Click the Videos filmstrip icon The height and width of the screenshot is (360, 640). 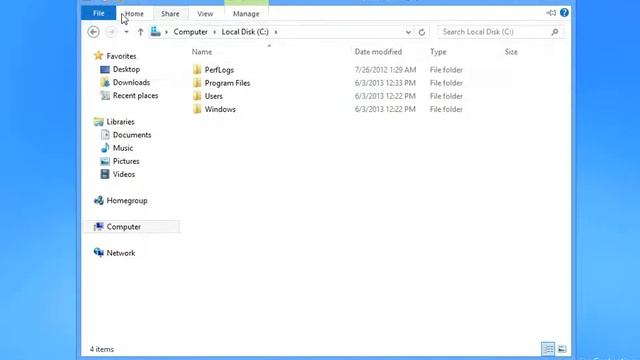105,174
